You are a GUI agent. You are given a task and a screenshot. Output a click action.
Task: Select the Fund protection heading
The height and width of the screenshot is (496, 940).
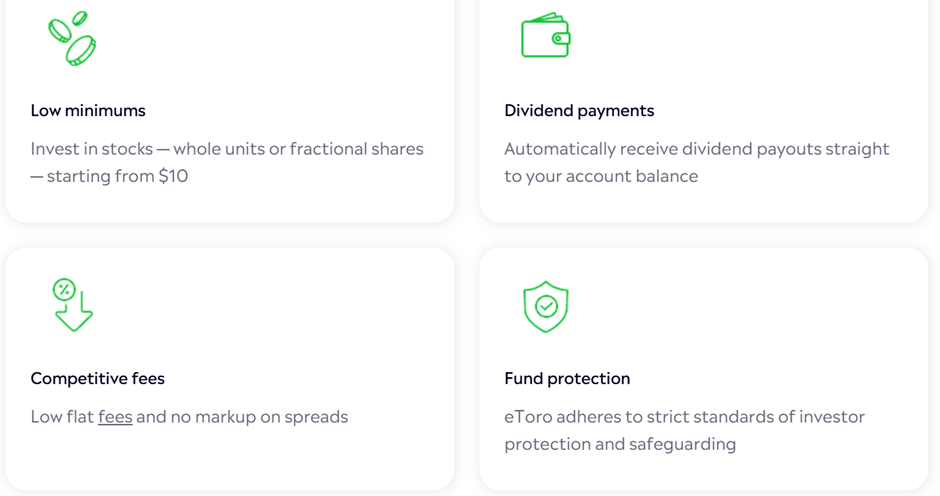point(567,378)
